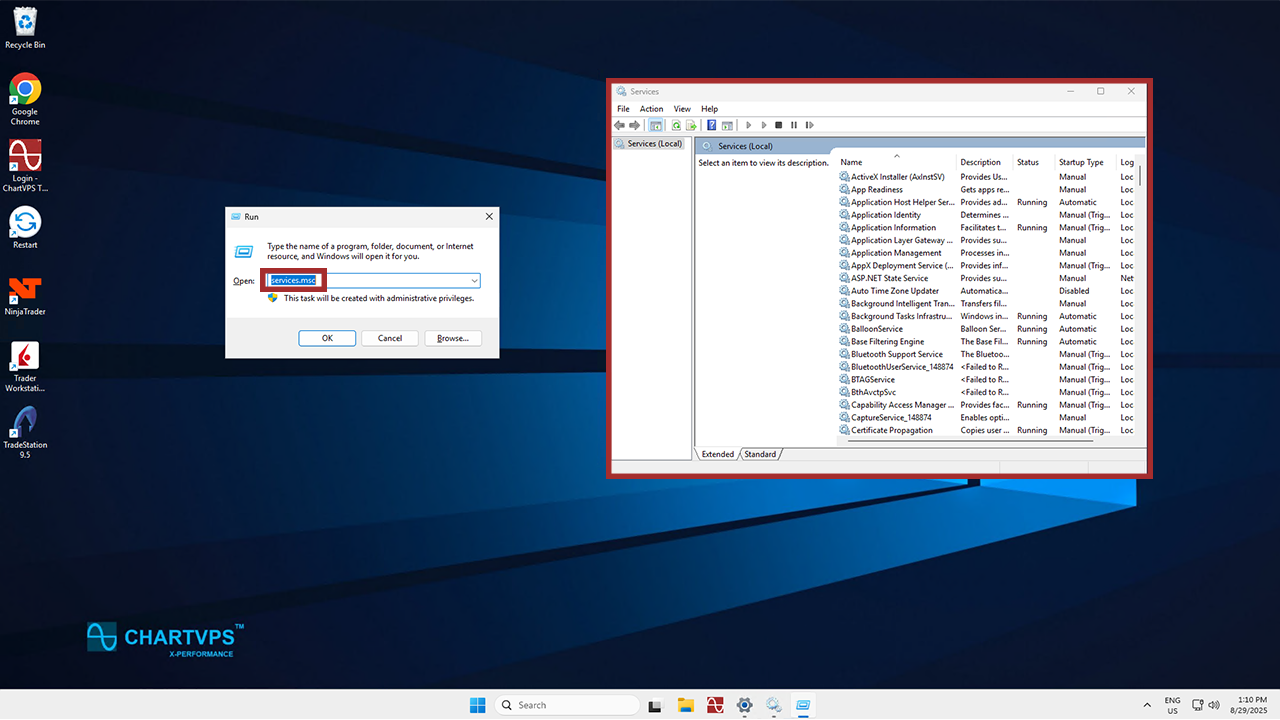Click the back arrow in Services toolbar
The width and height of the screenshot is (1280, 720).
click(x=620, y=125)
